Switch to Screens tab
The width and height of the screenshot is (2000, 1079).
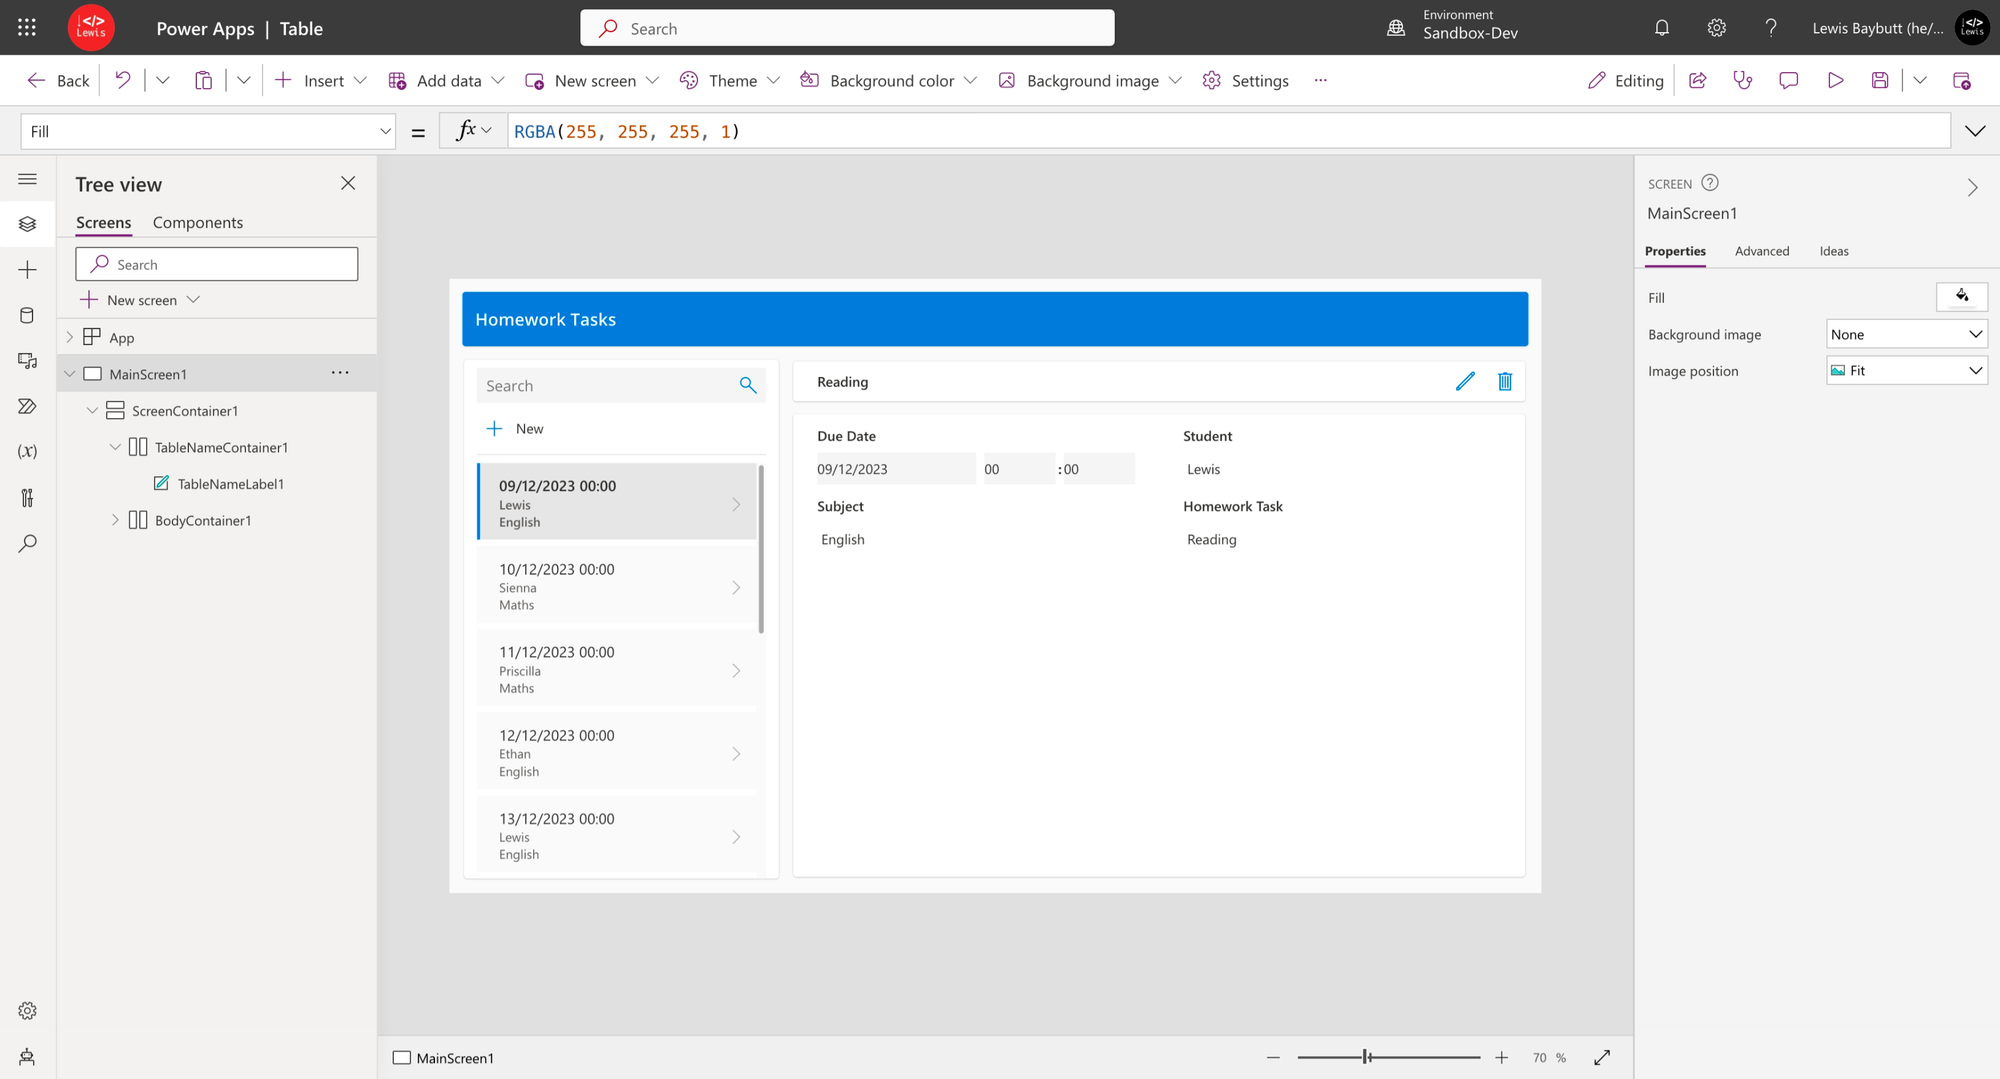(x=103, y=222)
